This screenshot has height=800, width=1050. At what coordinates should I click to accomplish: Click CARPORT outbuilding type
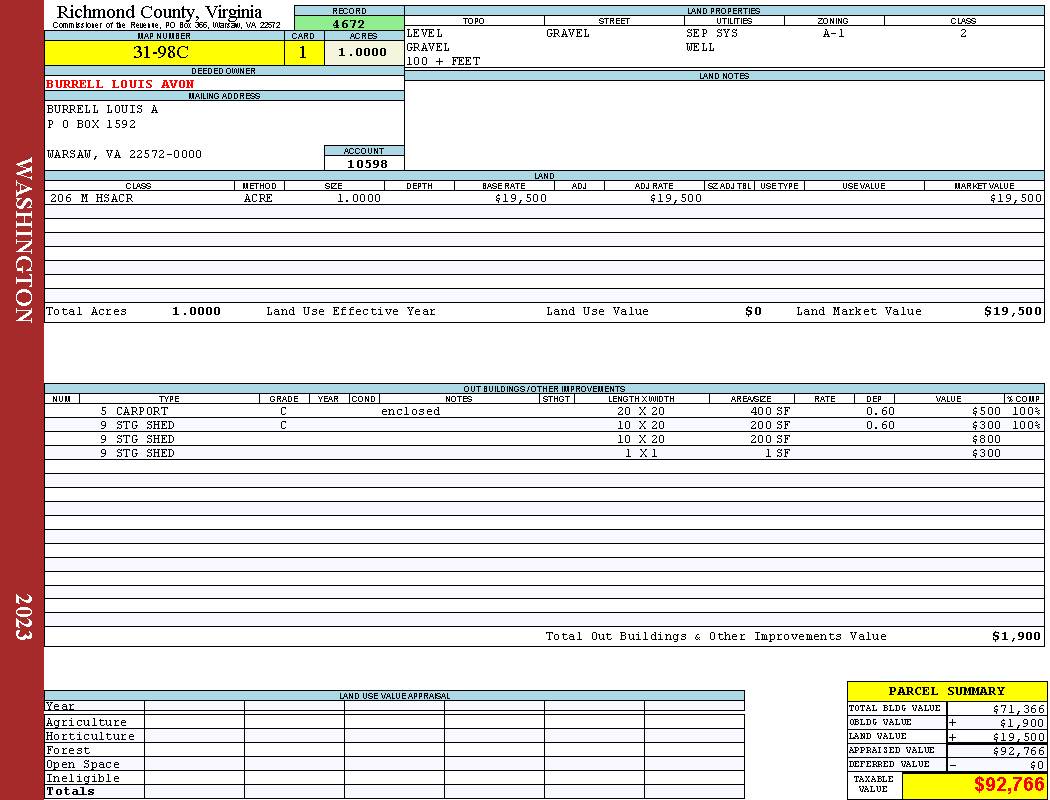142,411
